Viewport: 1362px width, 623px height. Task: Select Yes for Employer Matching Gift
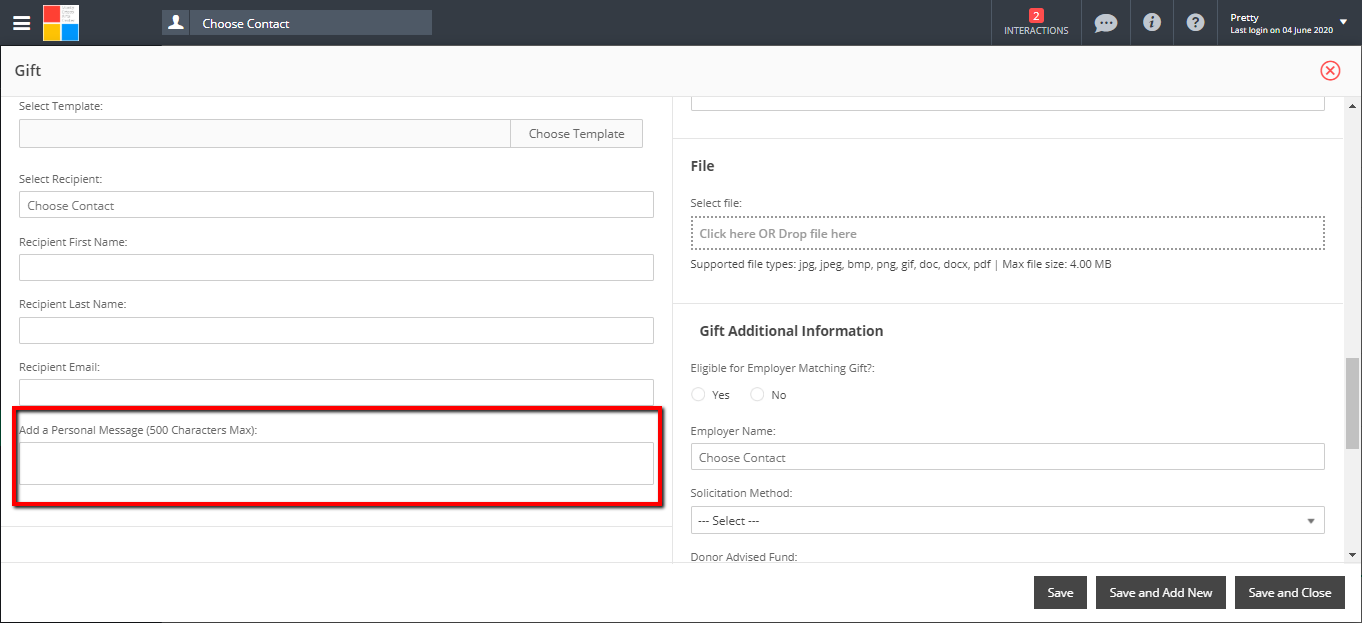(x=698, y=394)
